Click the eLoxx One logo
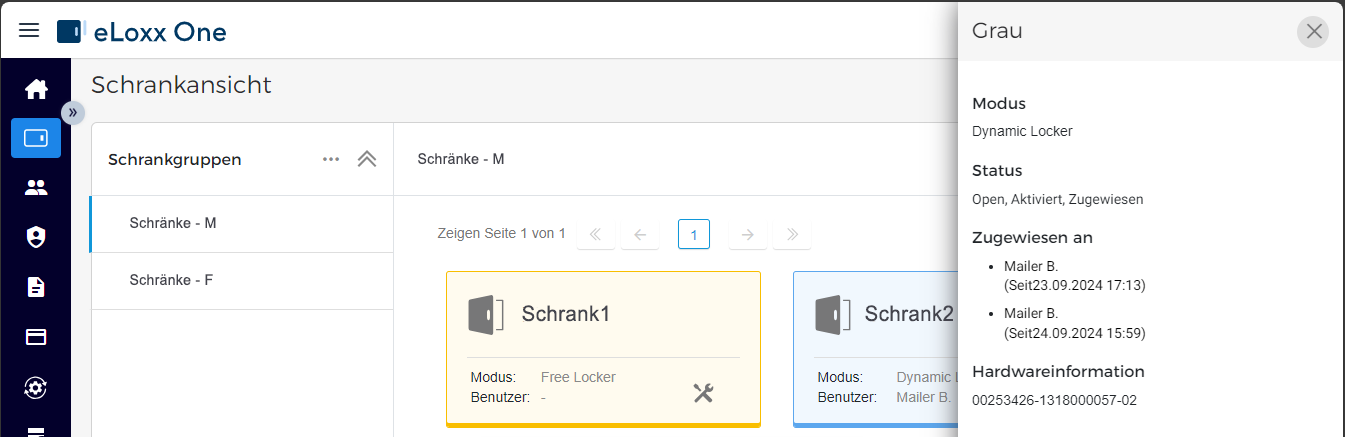 141,31
